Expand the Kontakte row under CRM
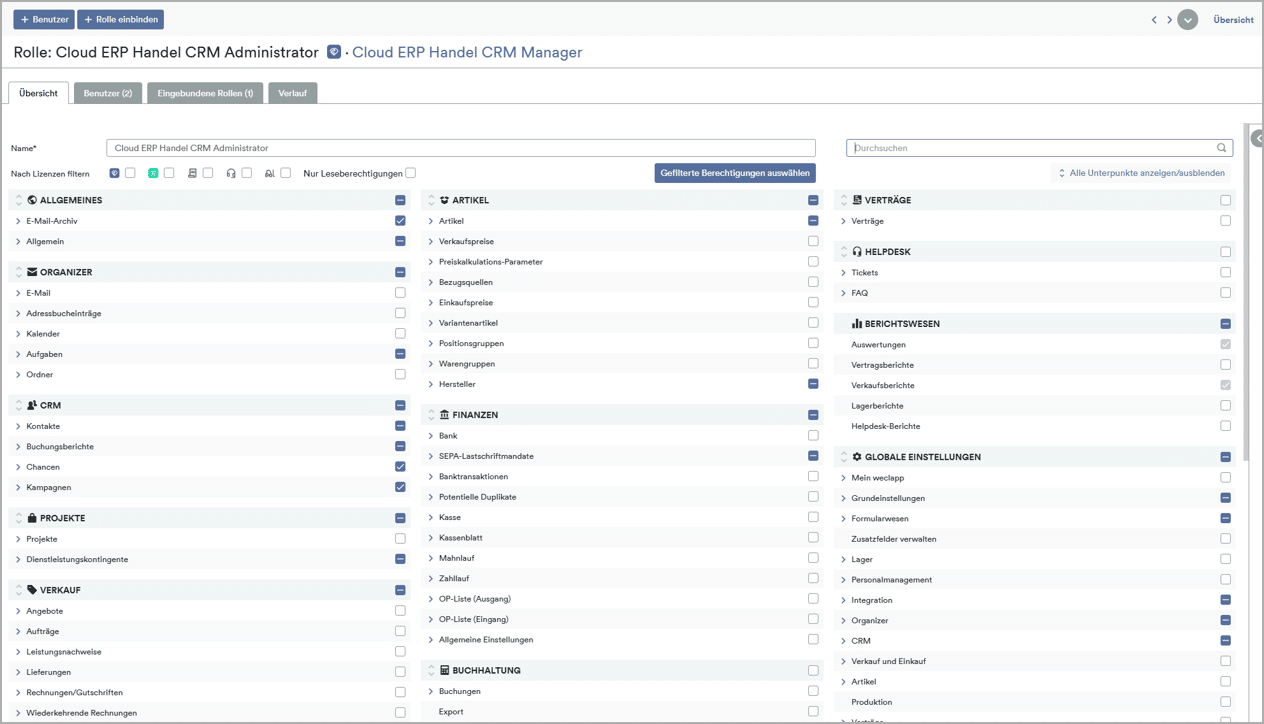 (18, 426)
